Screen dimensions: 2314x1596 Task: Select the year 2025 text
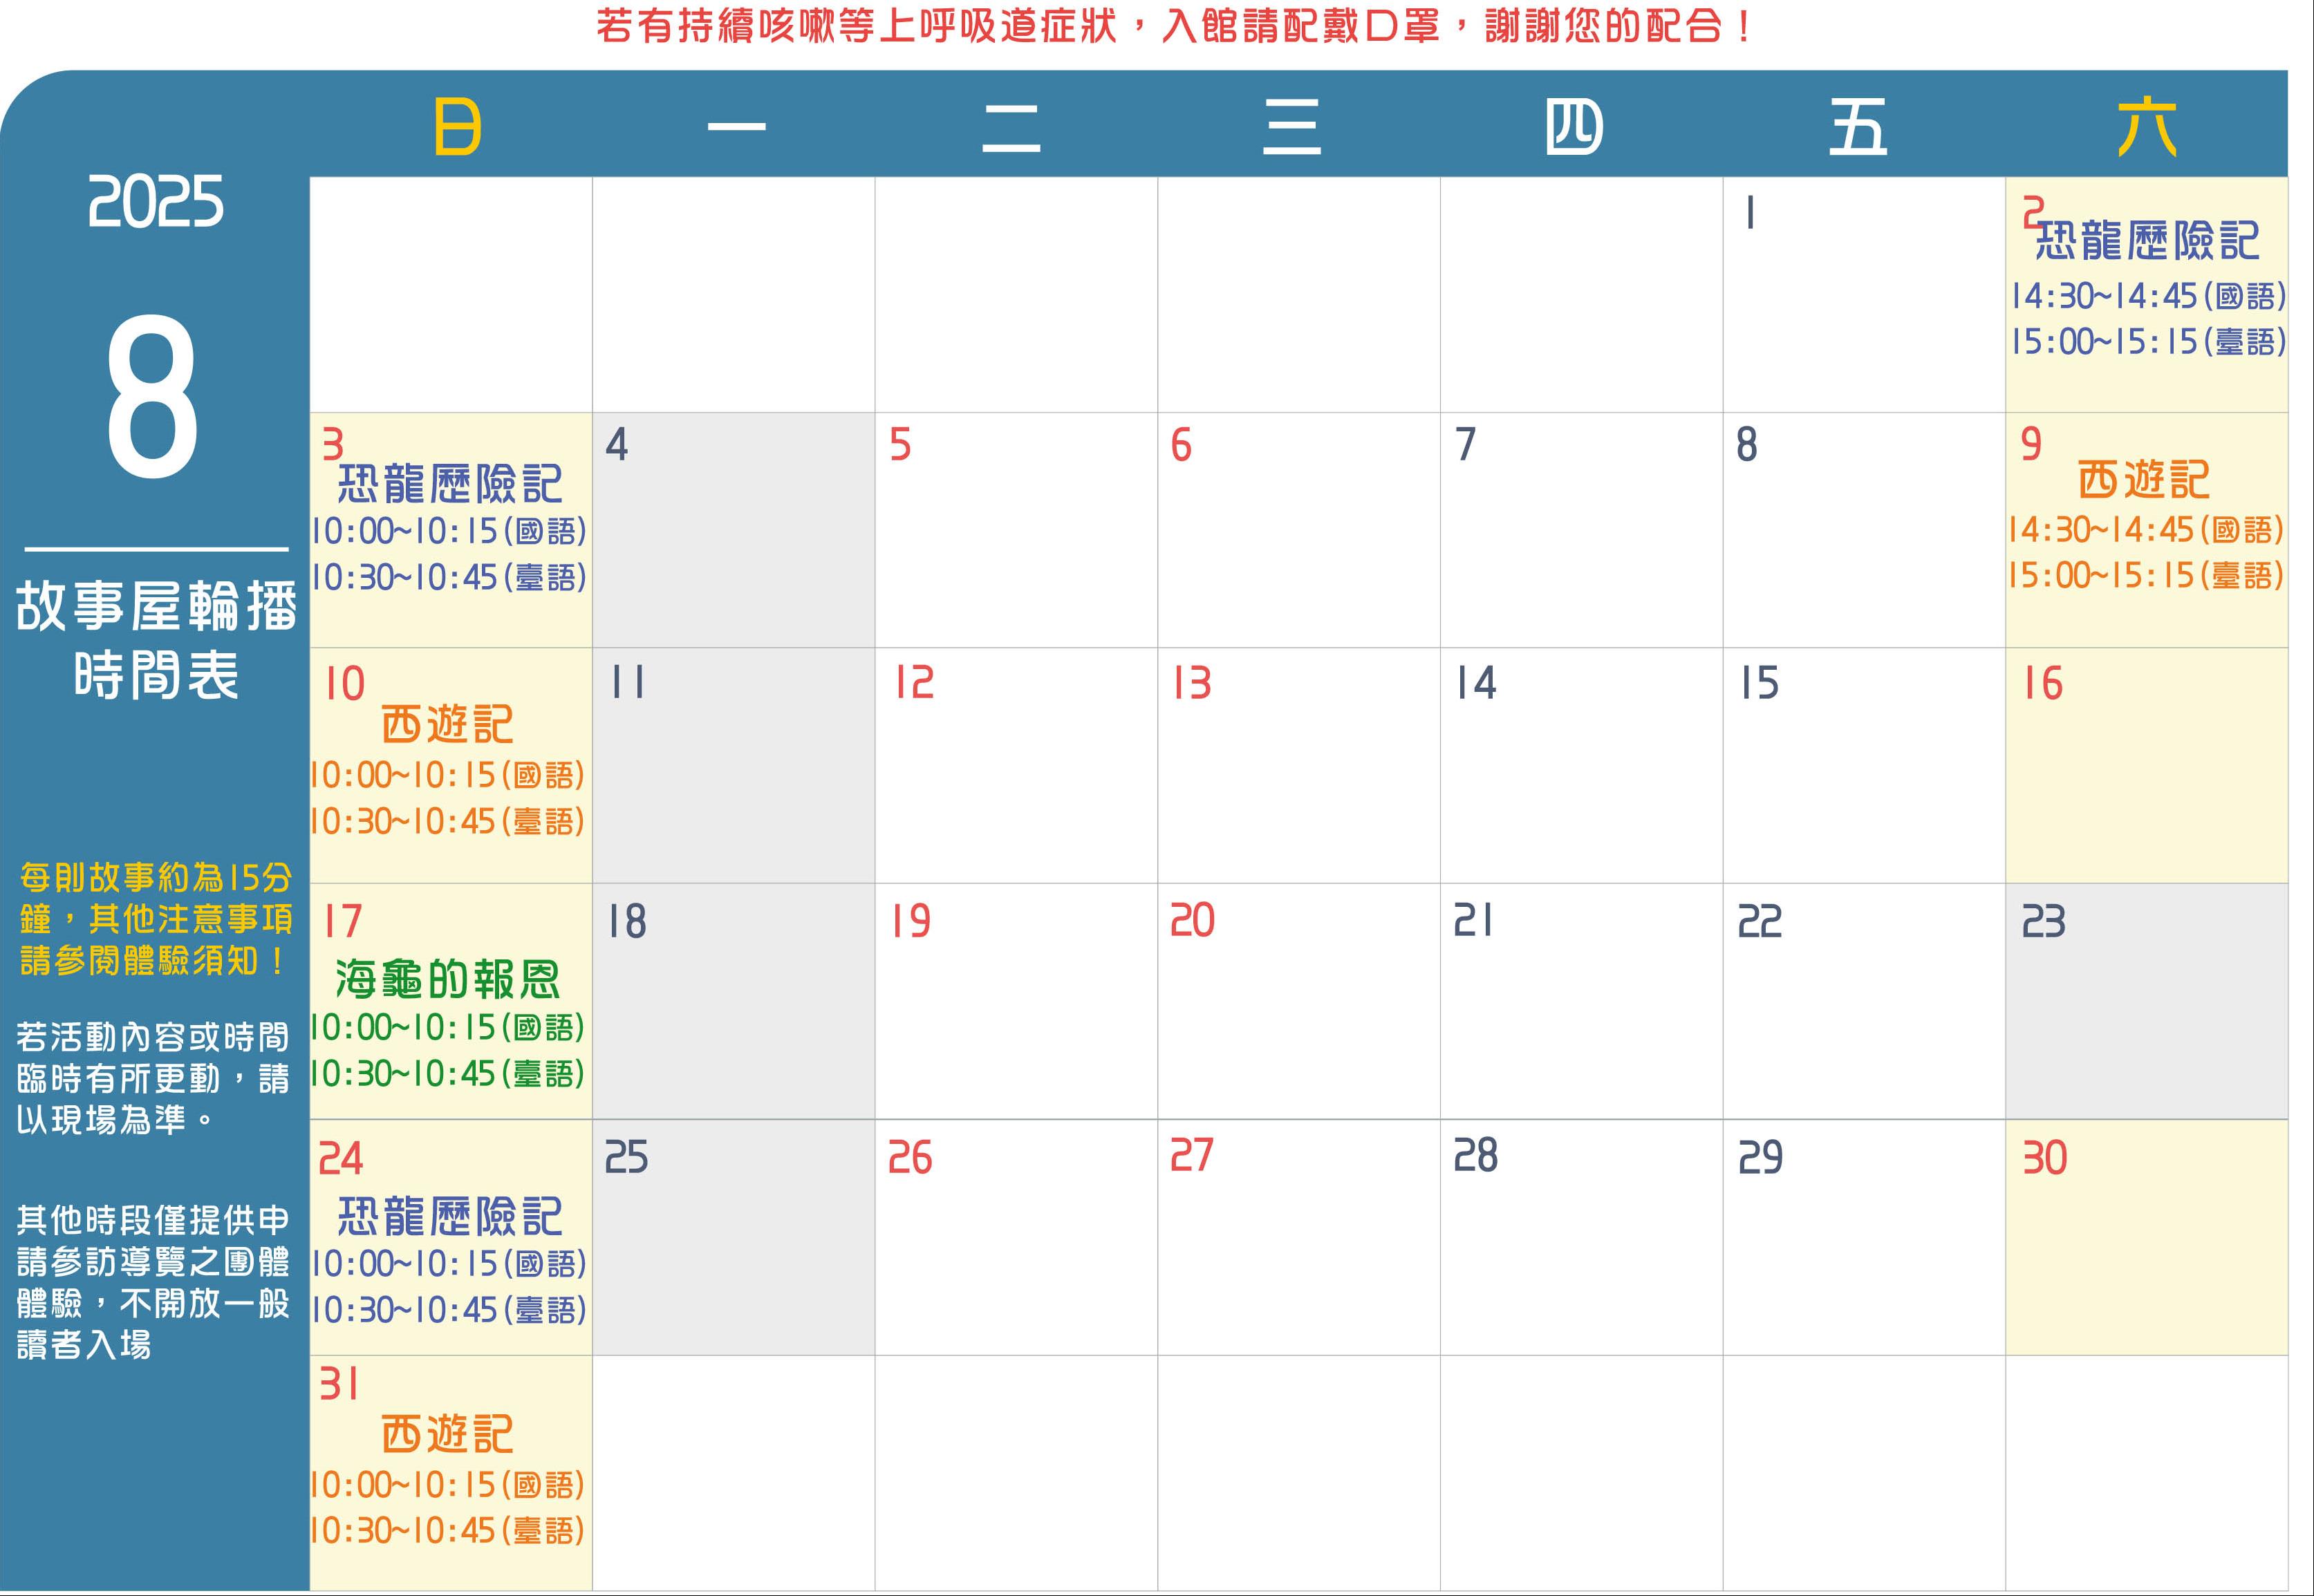tap(155, 202)
